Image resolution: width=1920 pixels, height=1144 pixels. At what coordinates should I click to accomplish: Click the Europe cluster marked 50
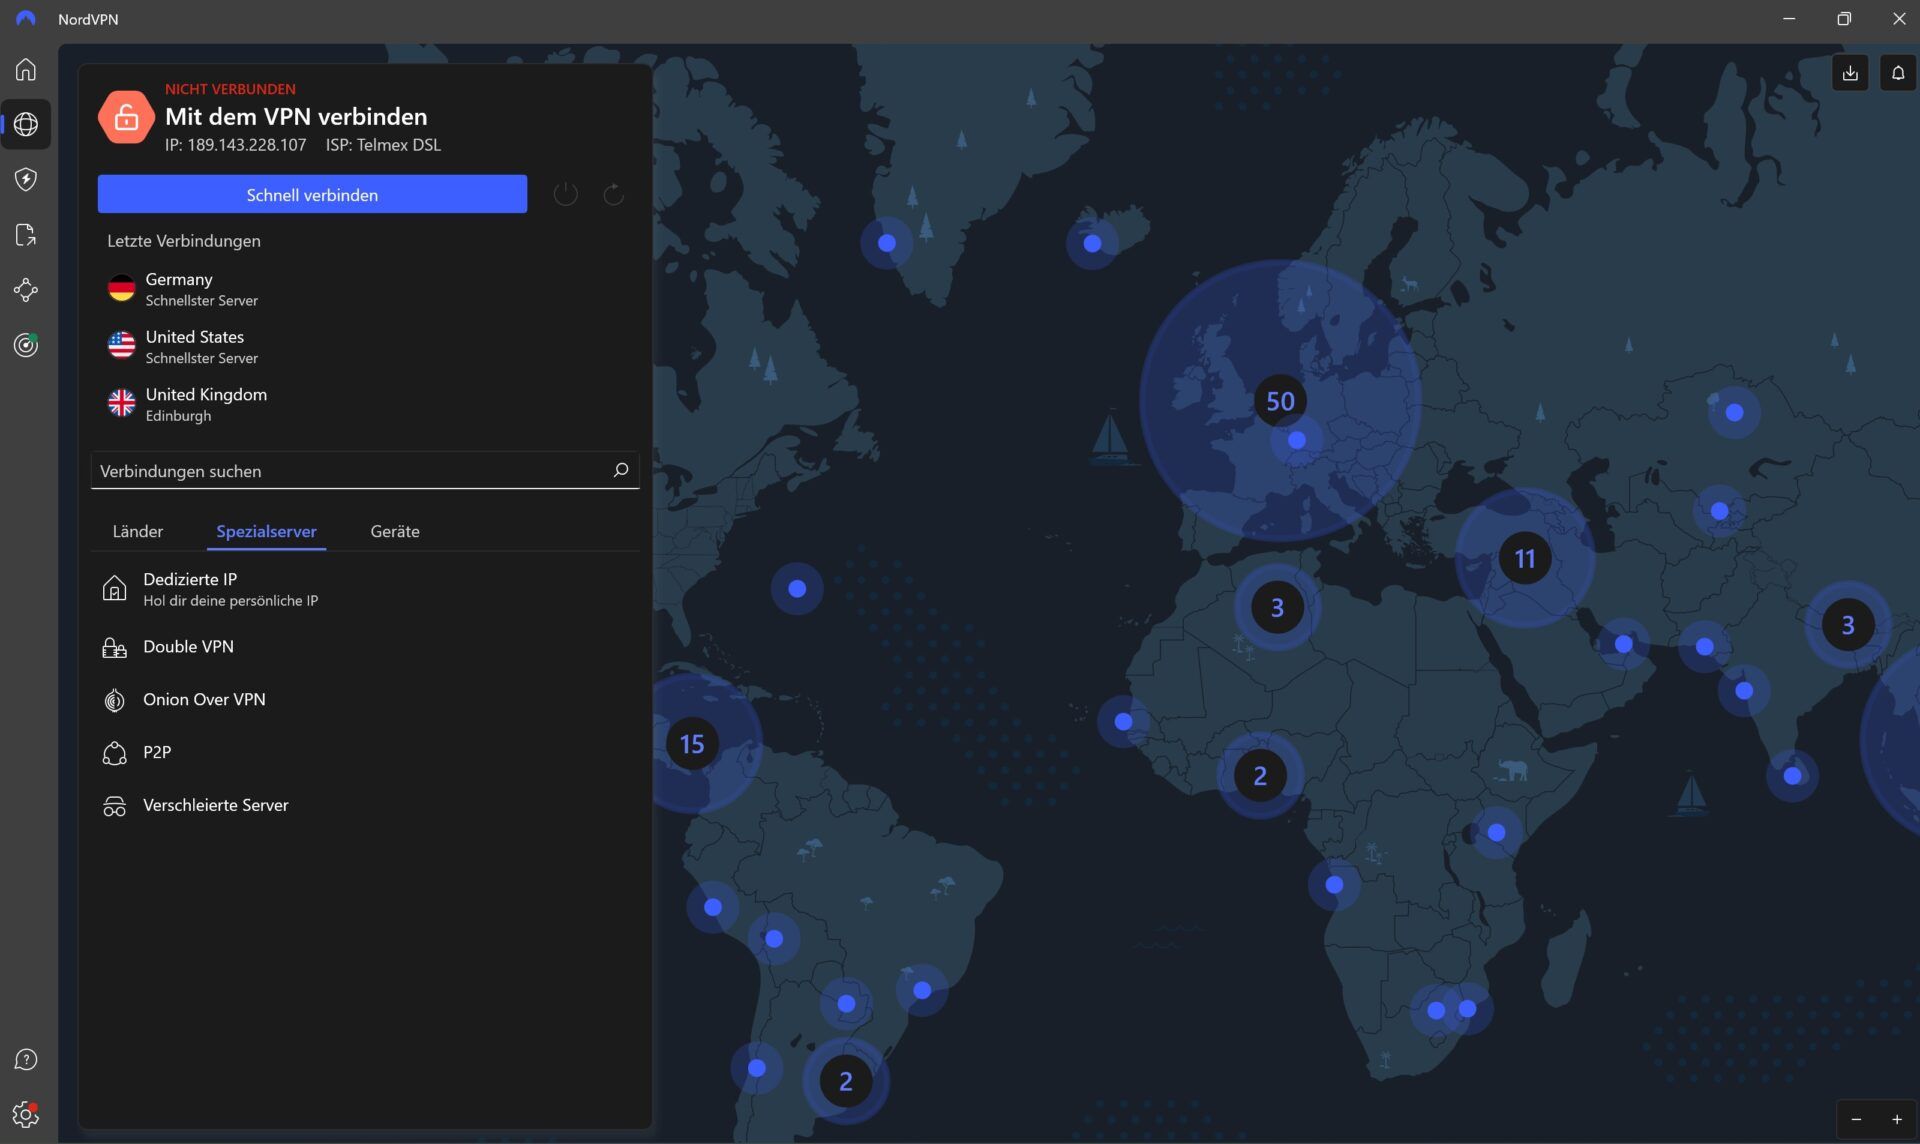(1280, 401)
